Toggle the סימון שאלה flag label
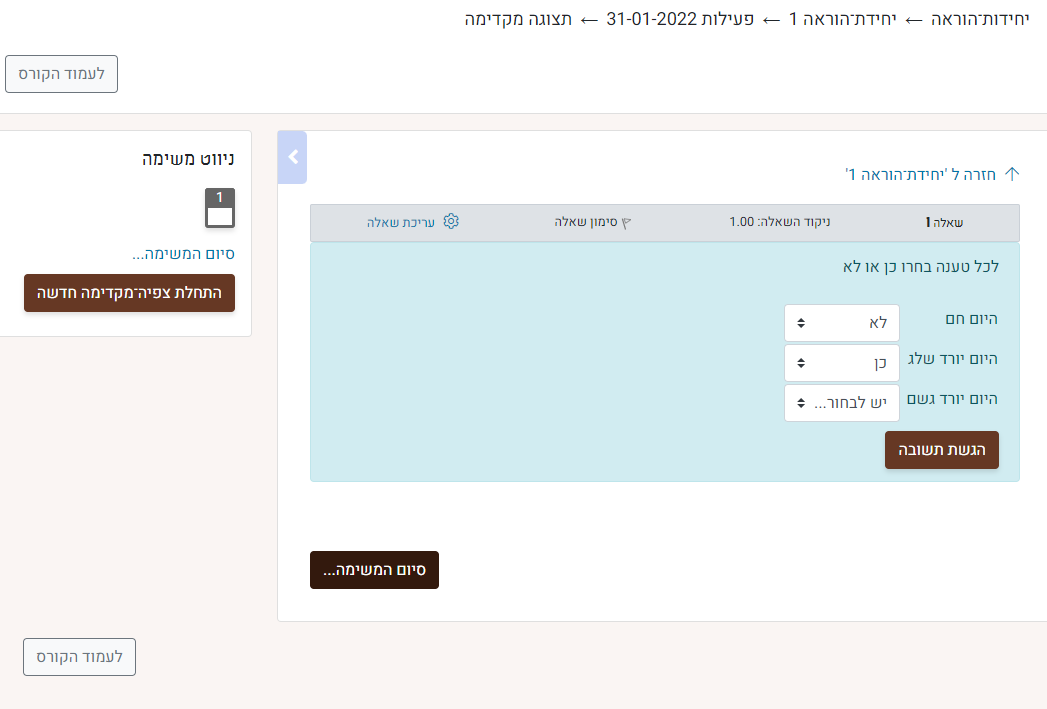The image size is (1047, 709). click(587, 221)
